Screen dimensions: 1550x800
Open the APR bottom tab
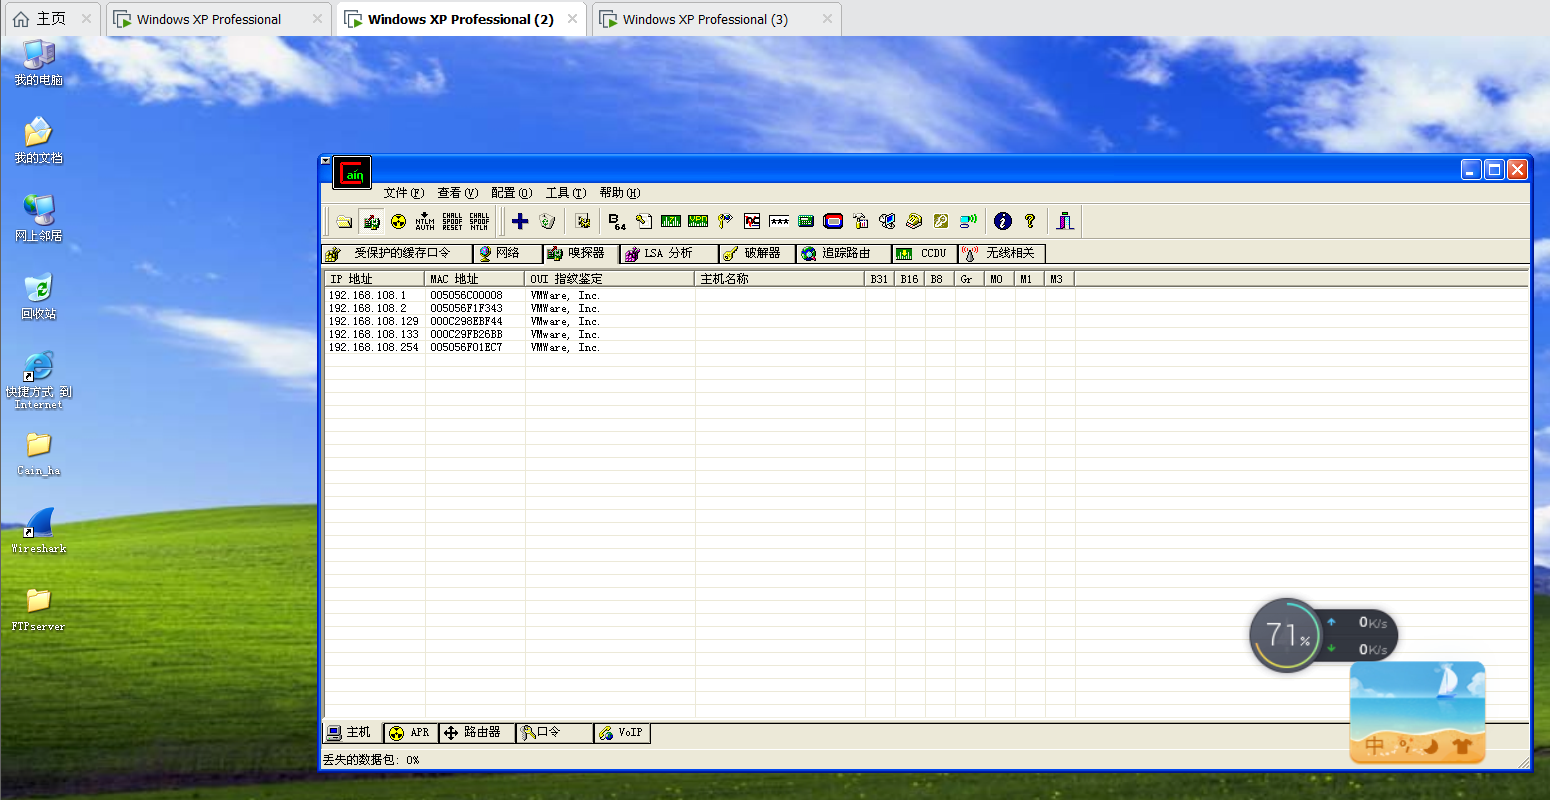click(410, 733)
